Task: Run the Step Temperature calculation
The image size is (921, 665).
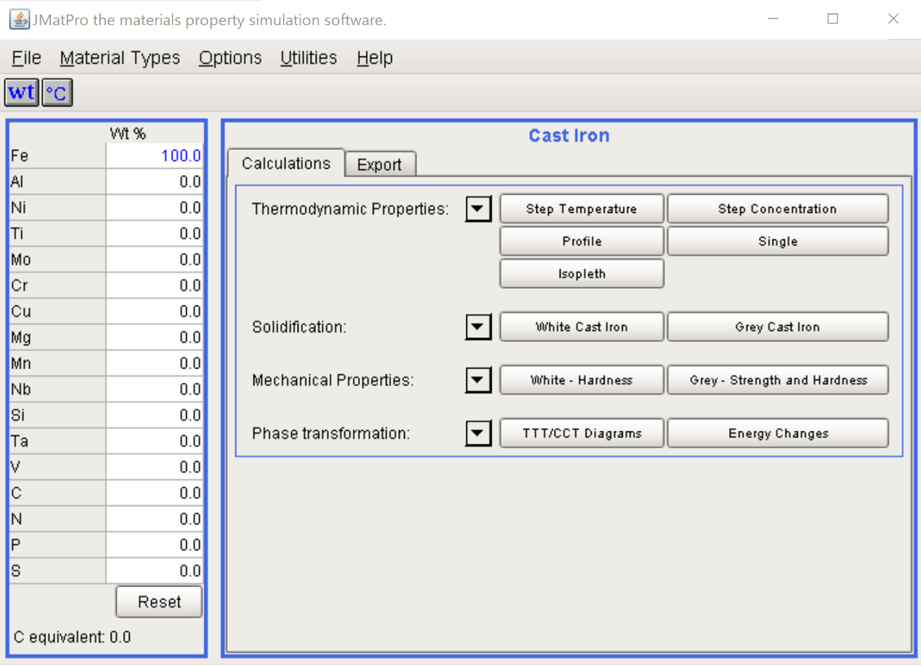Action: coord(581,209)
